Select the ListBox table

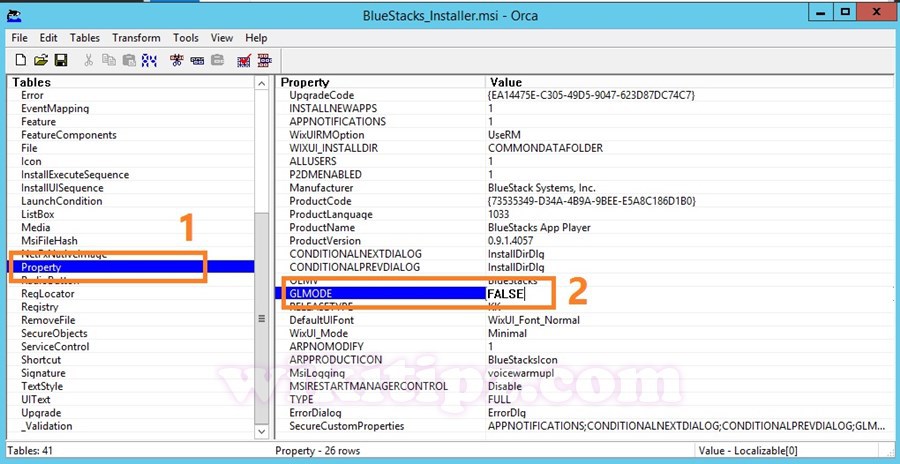click(38, 214)
